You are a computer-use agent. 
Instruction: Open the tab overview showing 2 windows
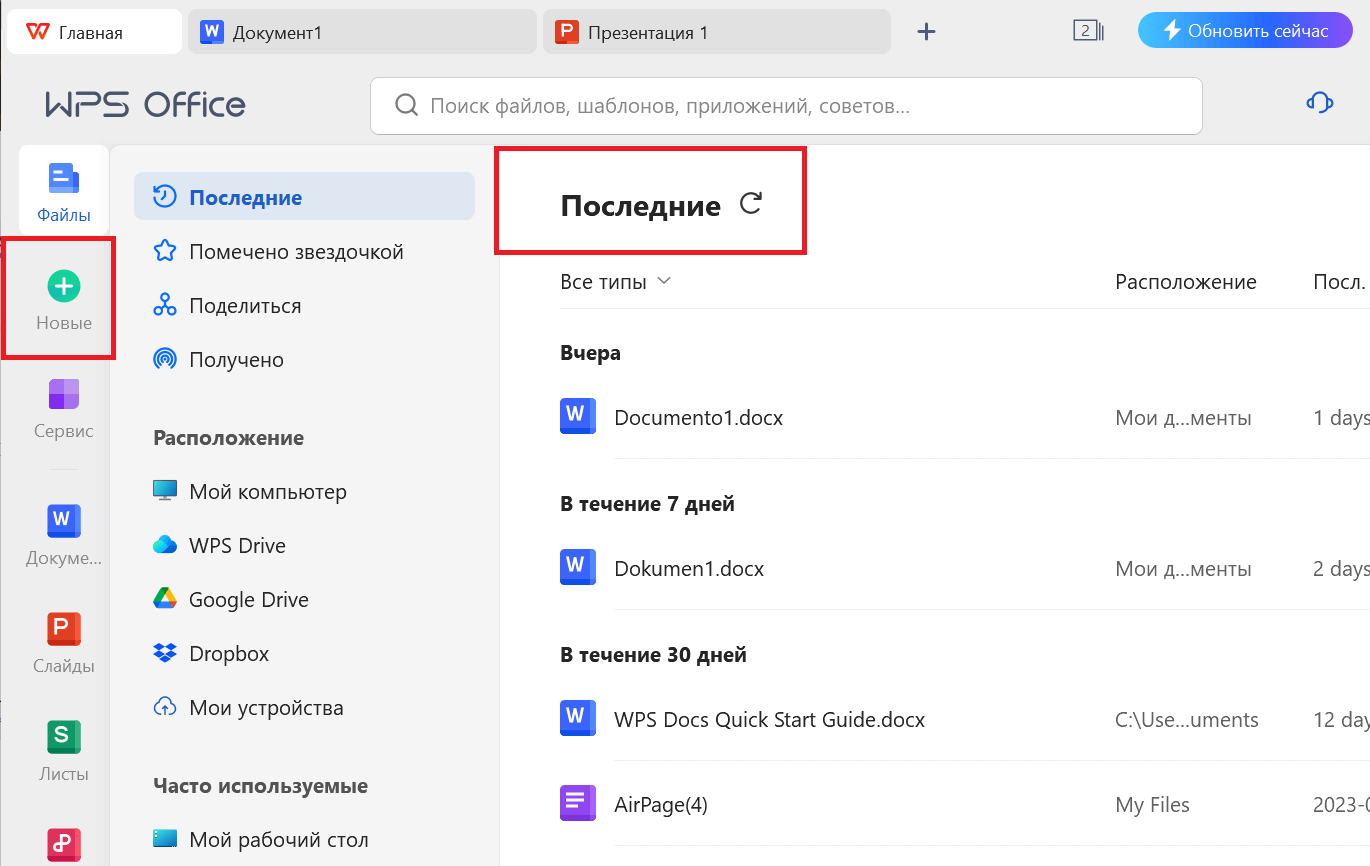click(1089, 31)
